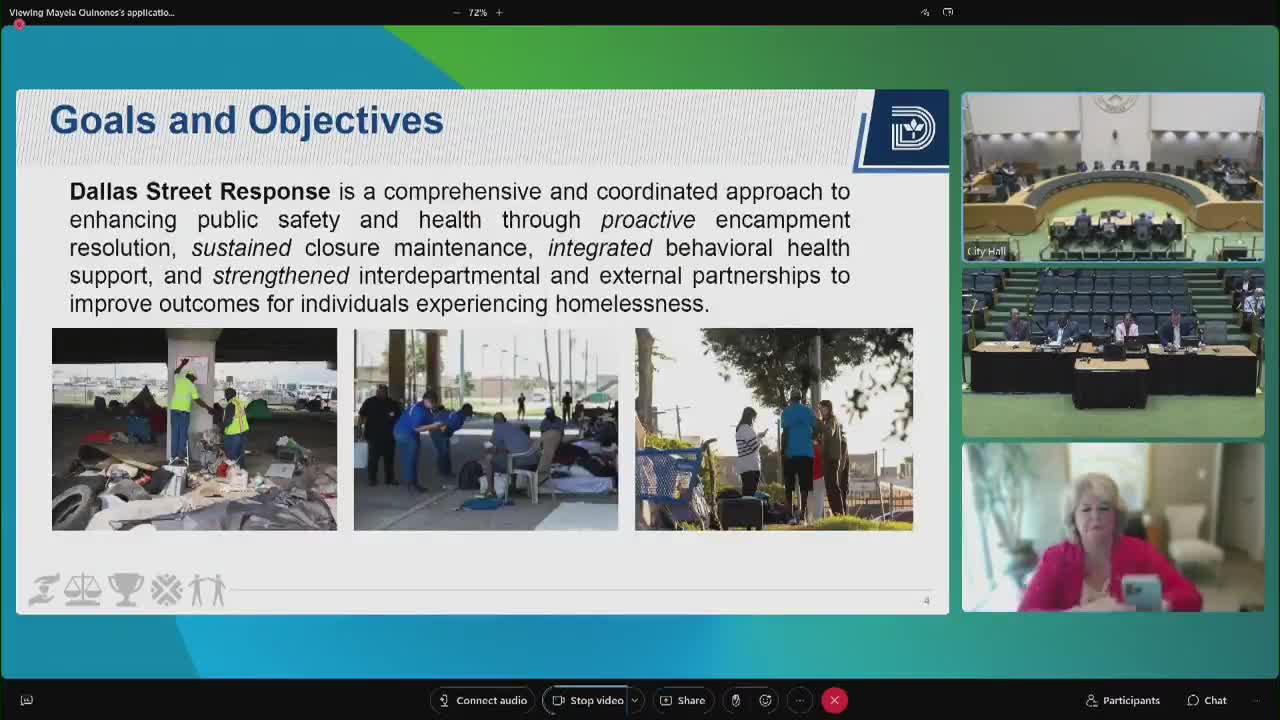Click the Goals and Objectives slide title
The height and width of the screenshot is (720, 1280).
pyautogui.click(x=246, y=120)
